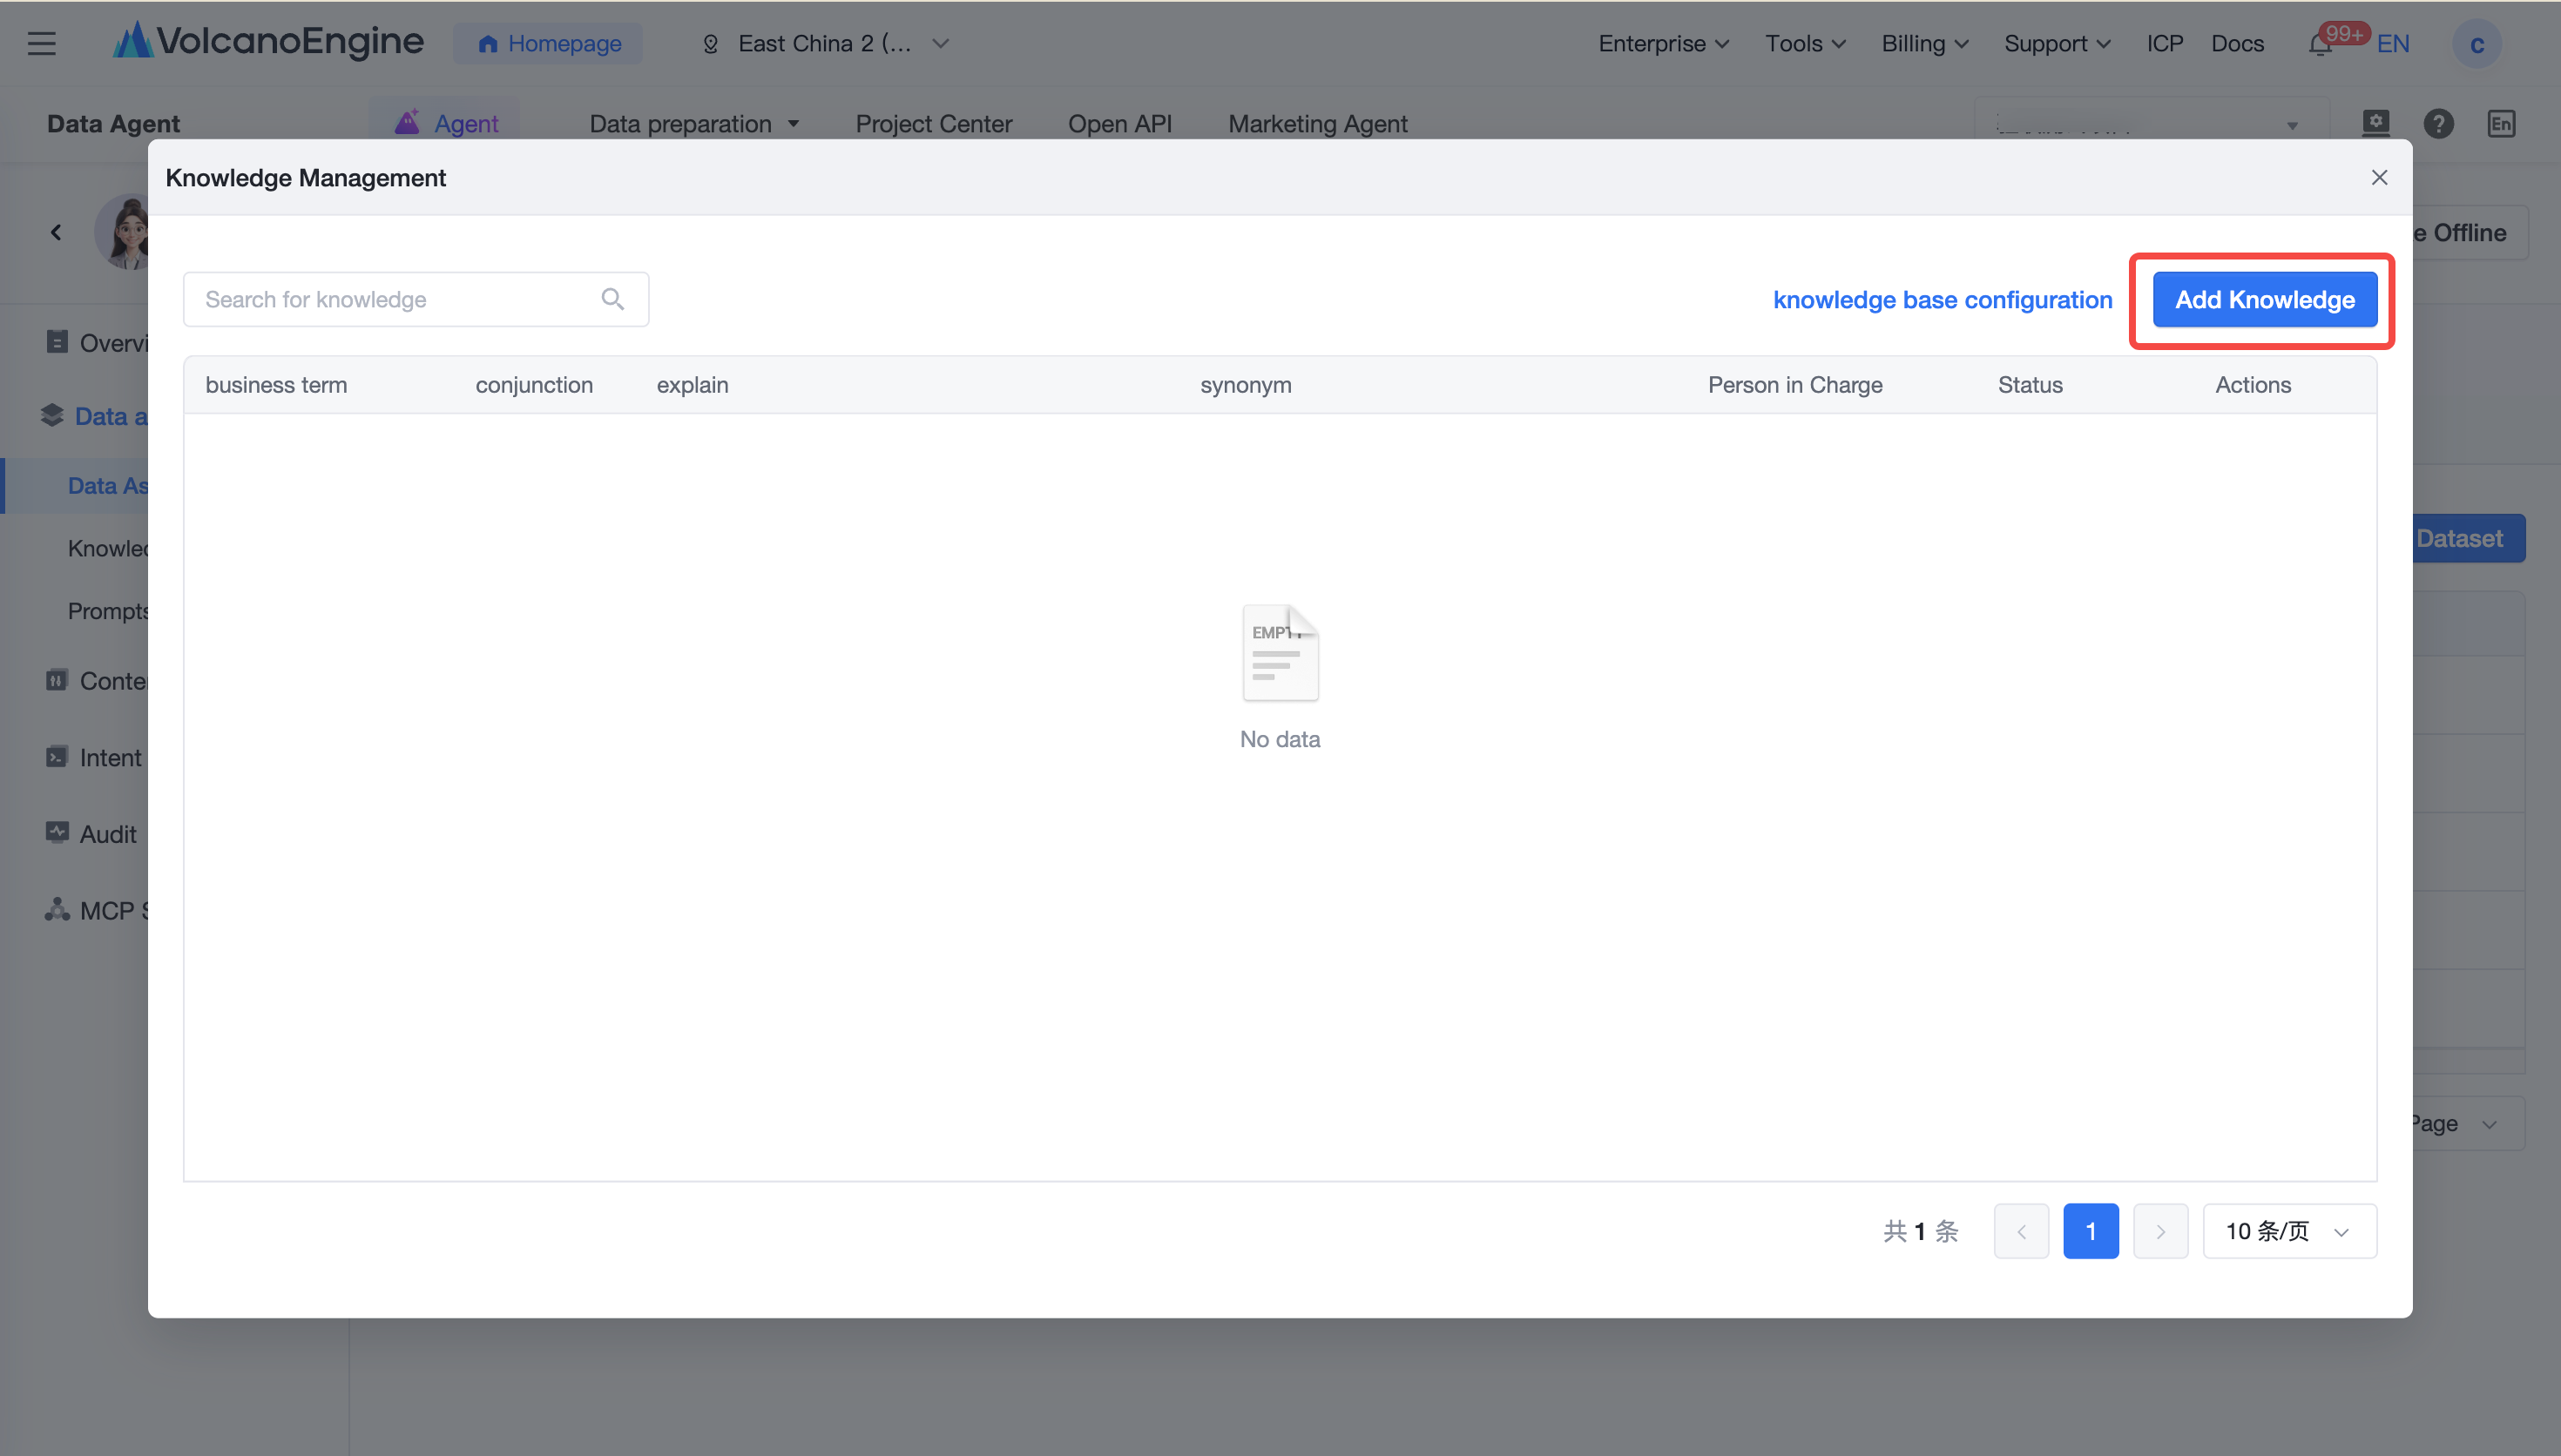Open the 10 条/页 page size dropdown
This screenshot has height=1456, width=2561.
click(x=2289, y=1230)
